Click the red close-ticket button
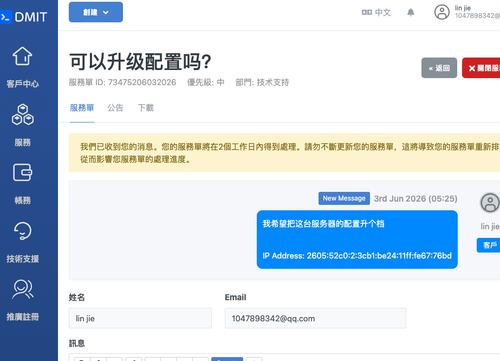Viewport: 500px width, 361px height. tap(481, 68)
